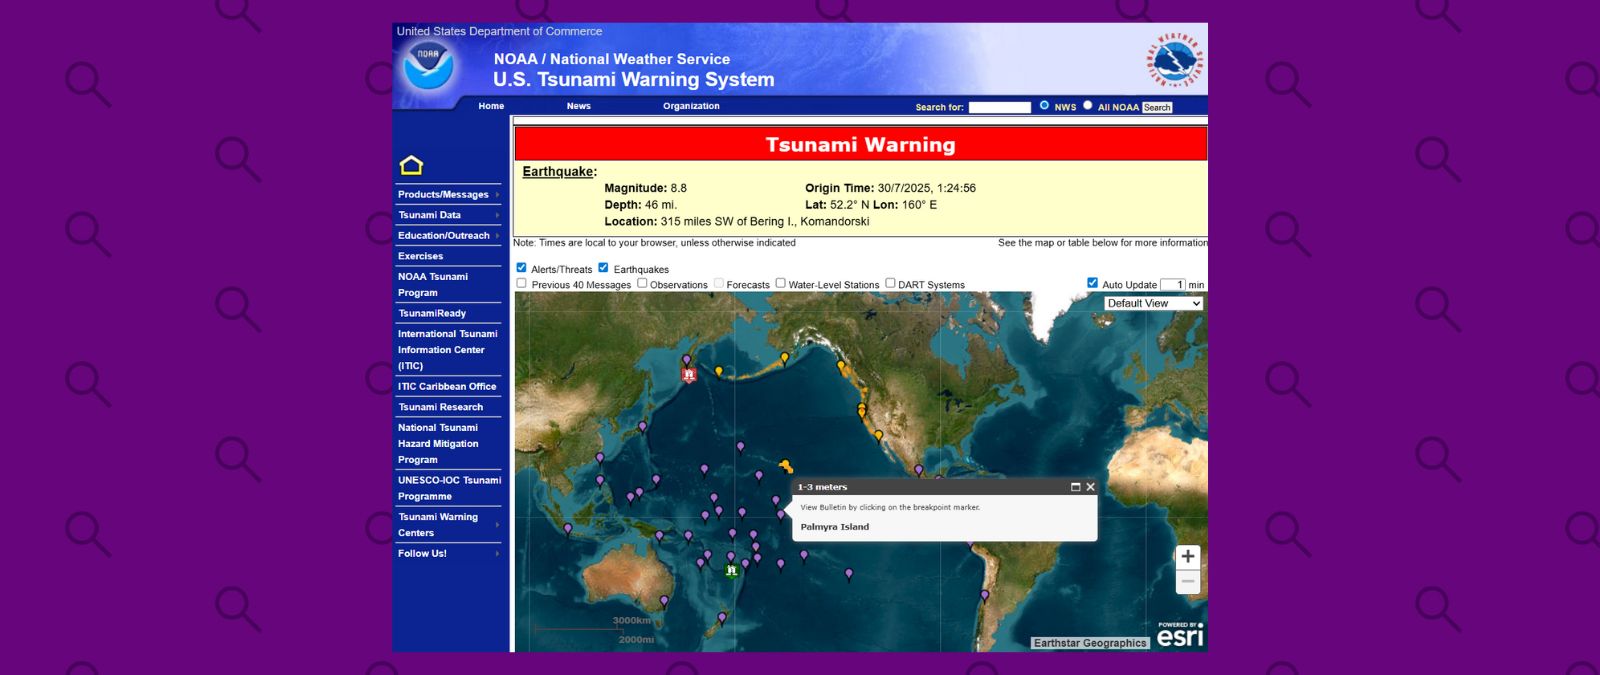Click the Auto Update minutes field
1600x675 pixels.
(1173, 285)
